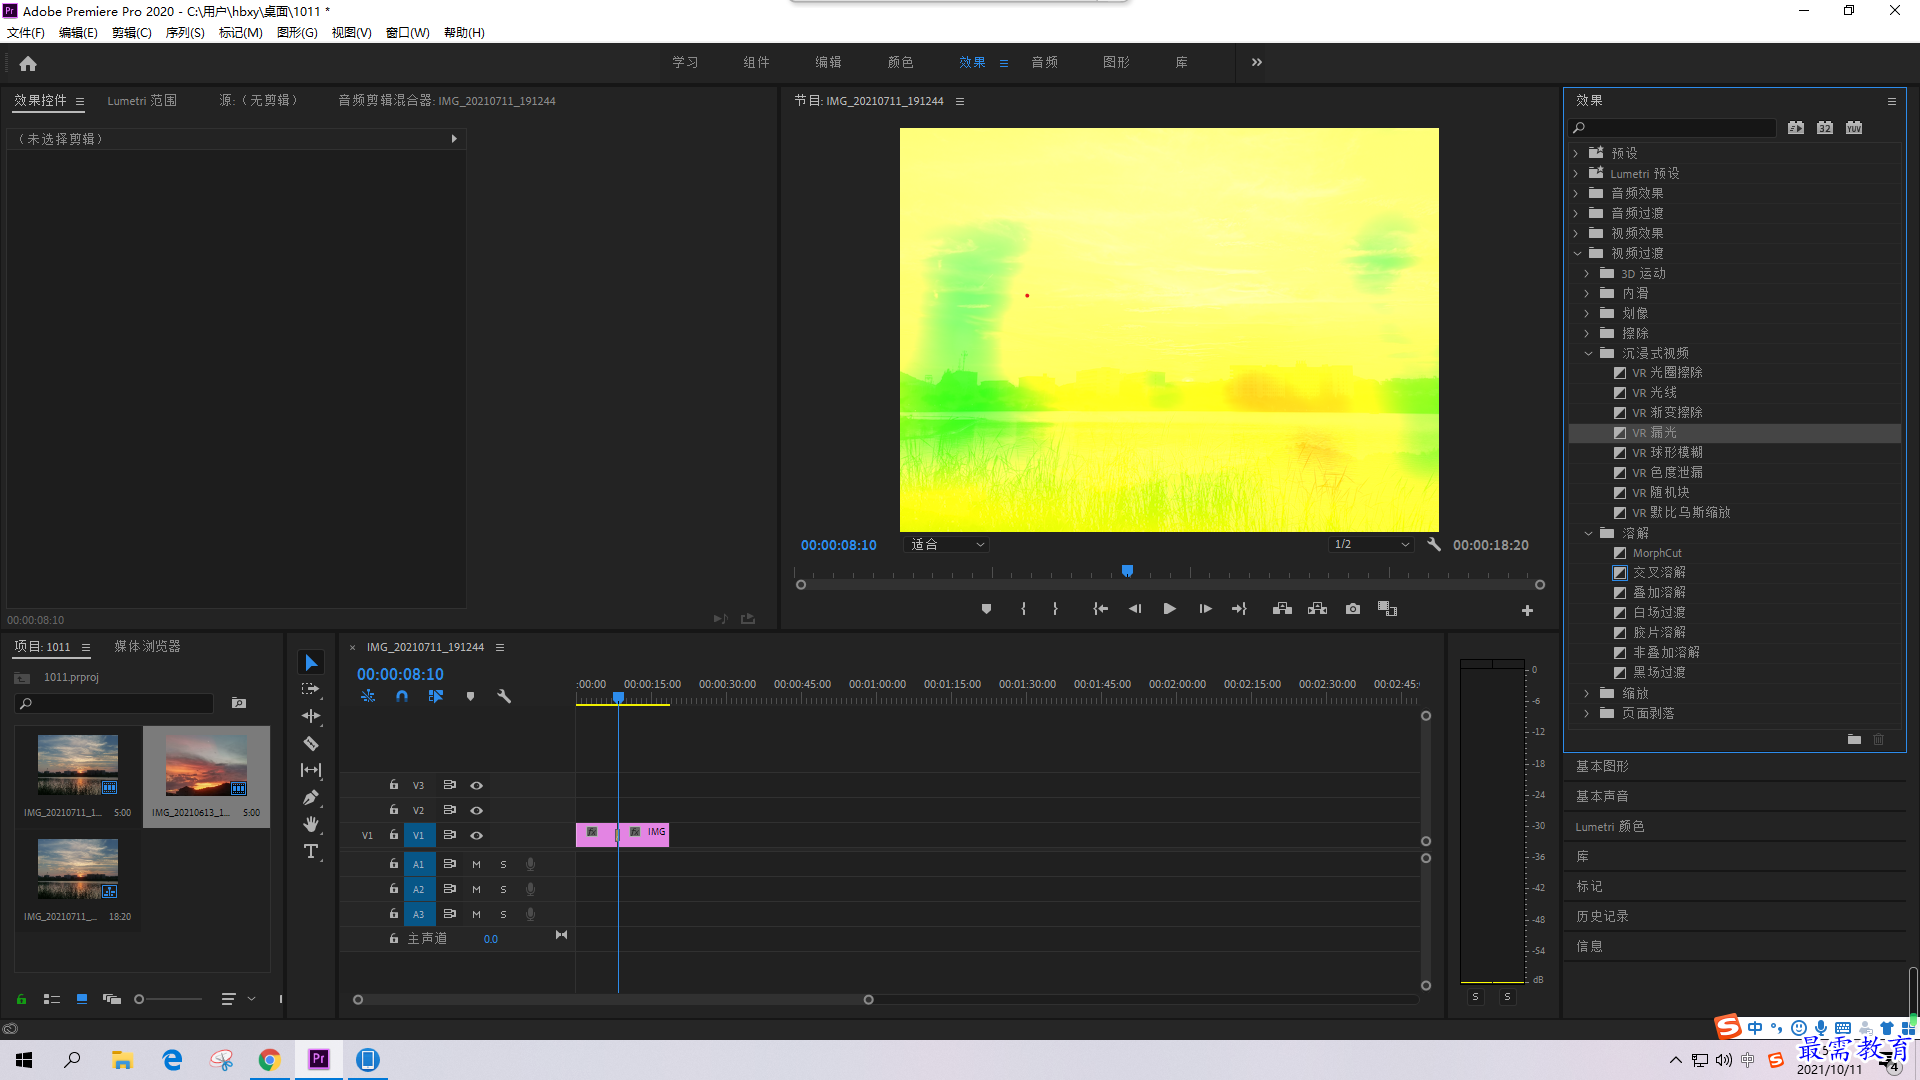Screen dimensions: 1920x1080
Task: Export frame with camera icon
Action: (1353, 609)
